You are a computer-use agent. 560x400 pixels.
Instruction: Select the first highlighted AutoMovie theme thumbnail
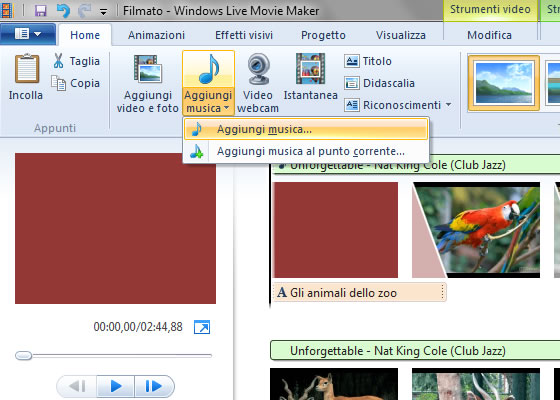click(x=504, y=82)
